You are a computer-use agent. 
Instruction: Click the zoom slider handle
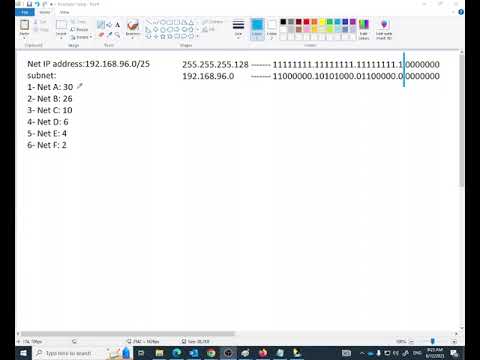[433, 341]
